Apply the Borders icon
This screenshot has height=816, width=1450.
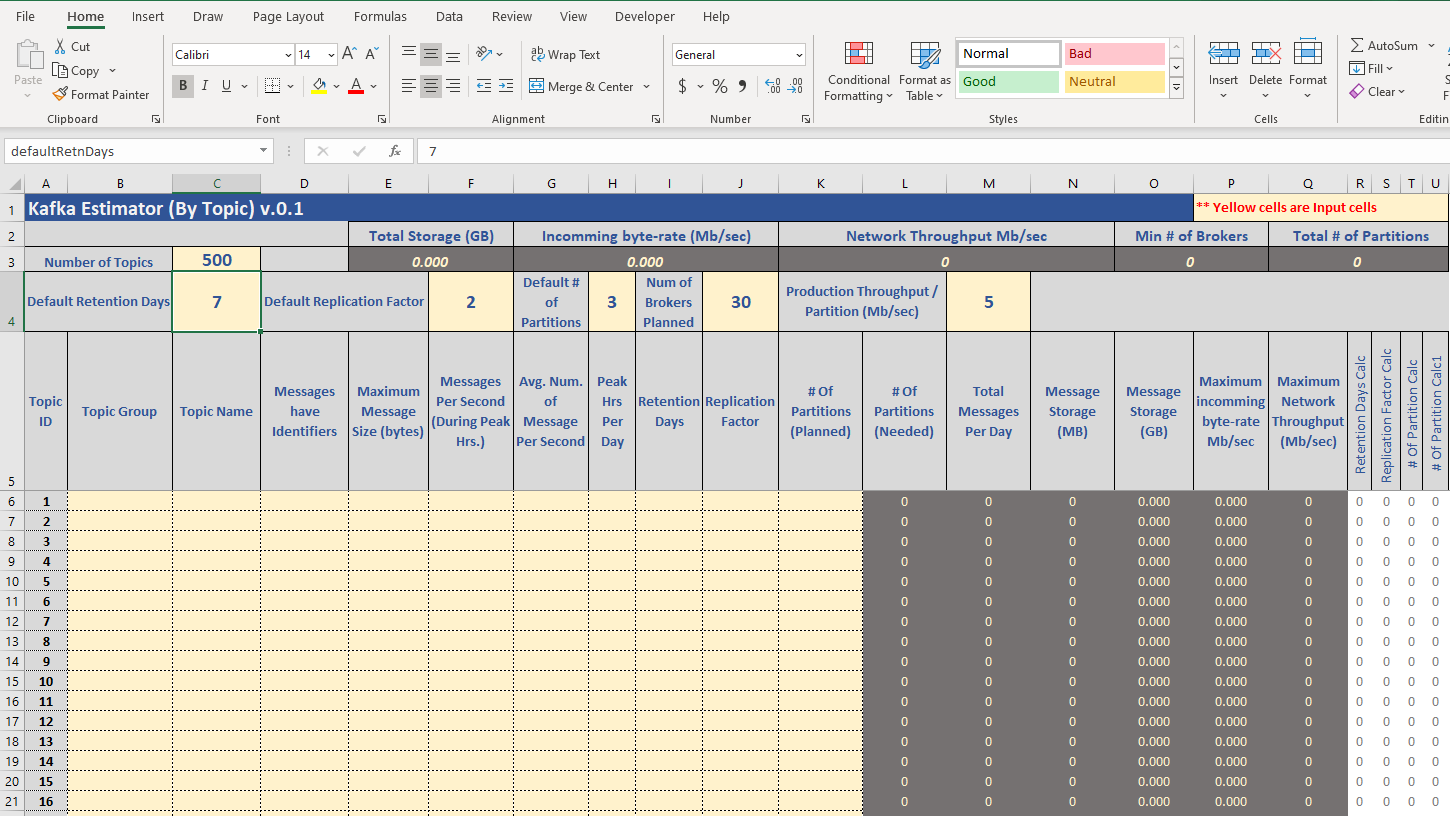click(x=272, y=86)
